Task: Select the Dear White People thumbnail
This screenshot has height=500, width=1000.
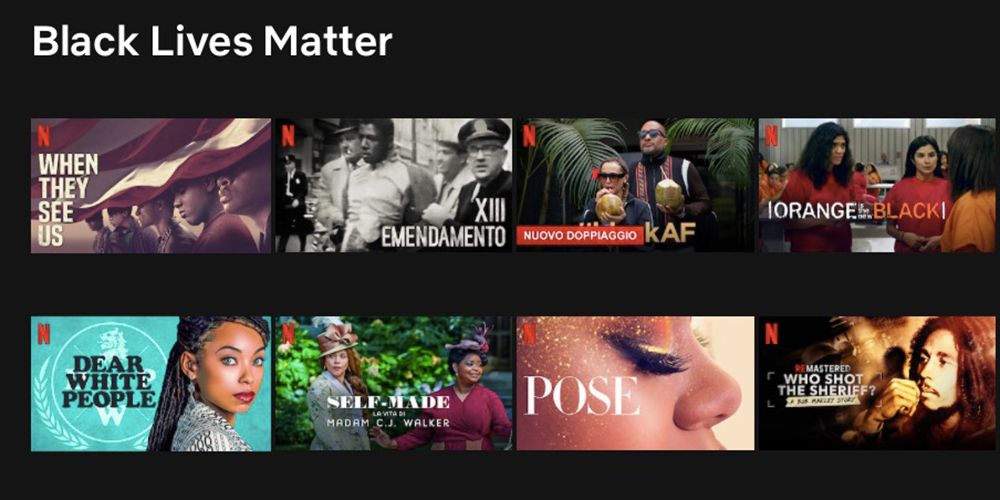Action: coord(151,384)
